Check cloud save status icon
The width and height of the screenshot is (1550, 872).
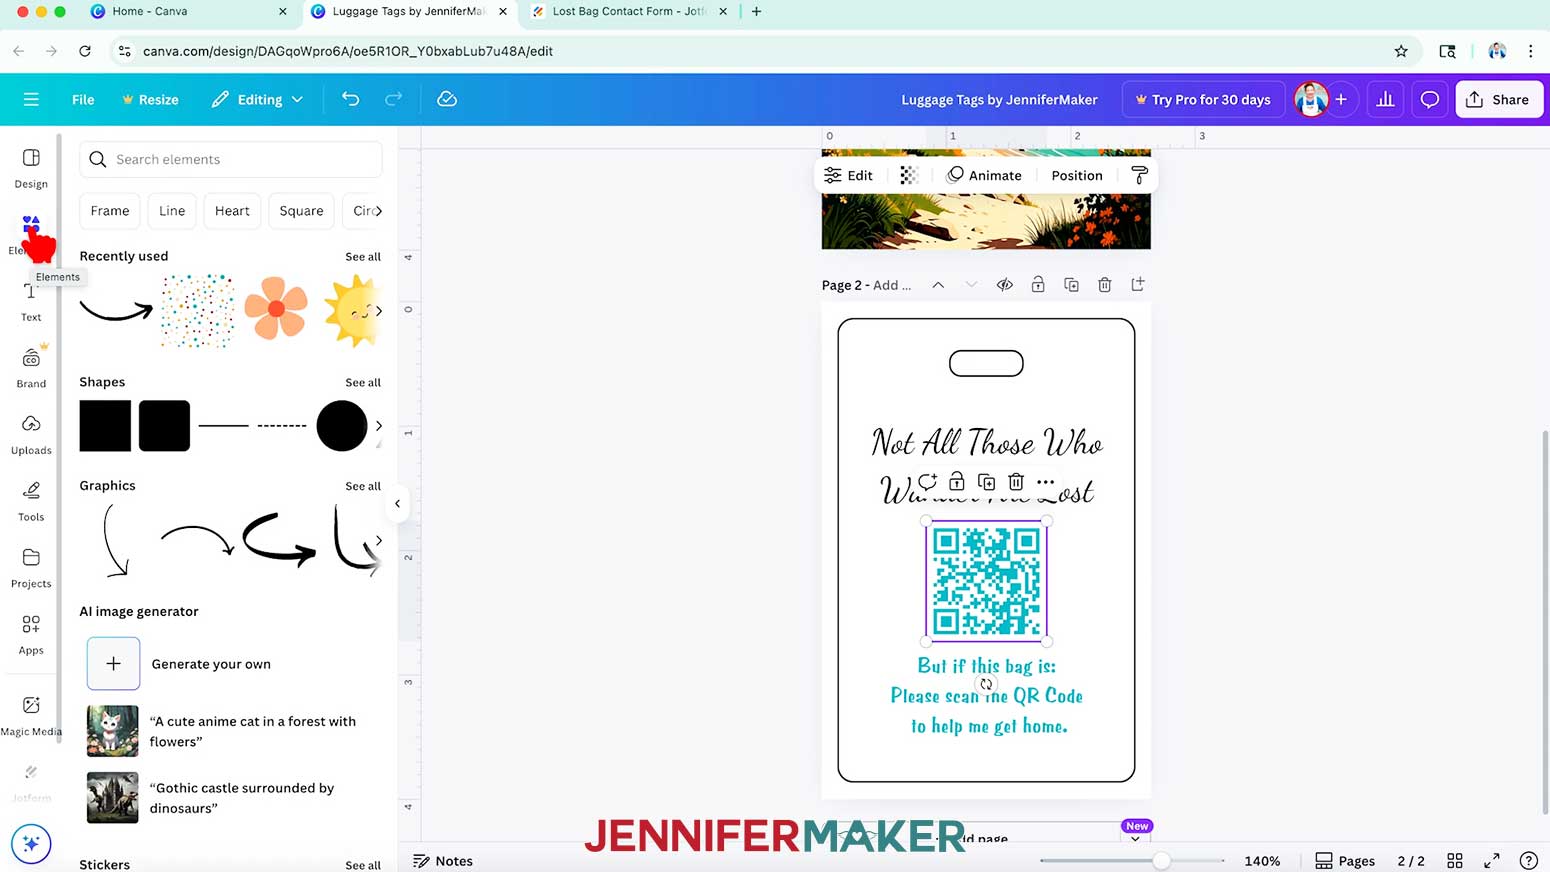[x=447, y=99]
